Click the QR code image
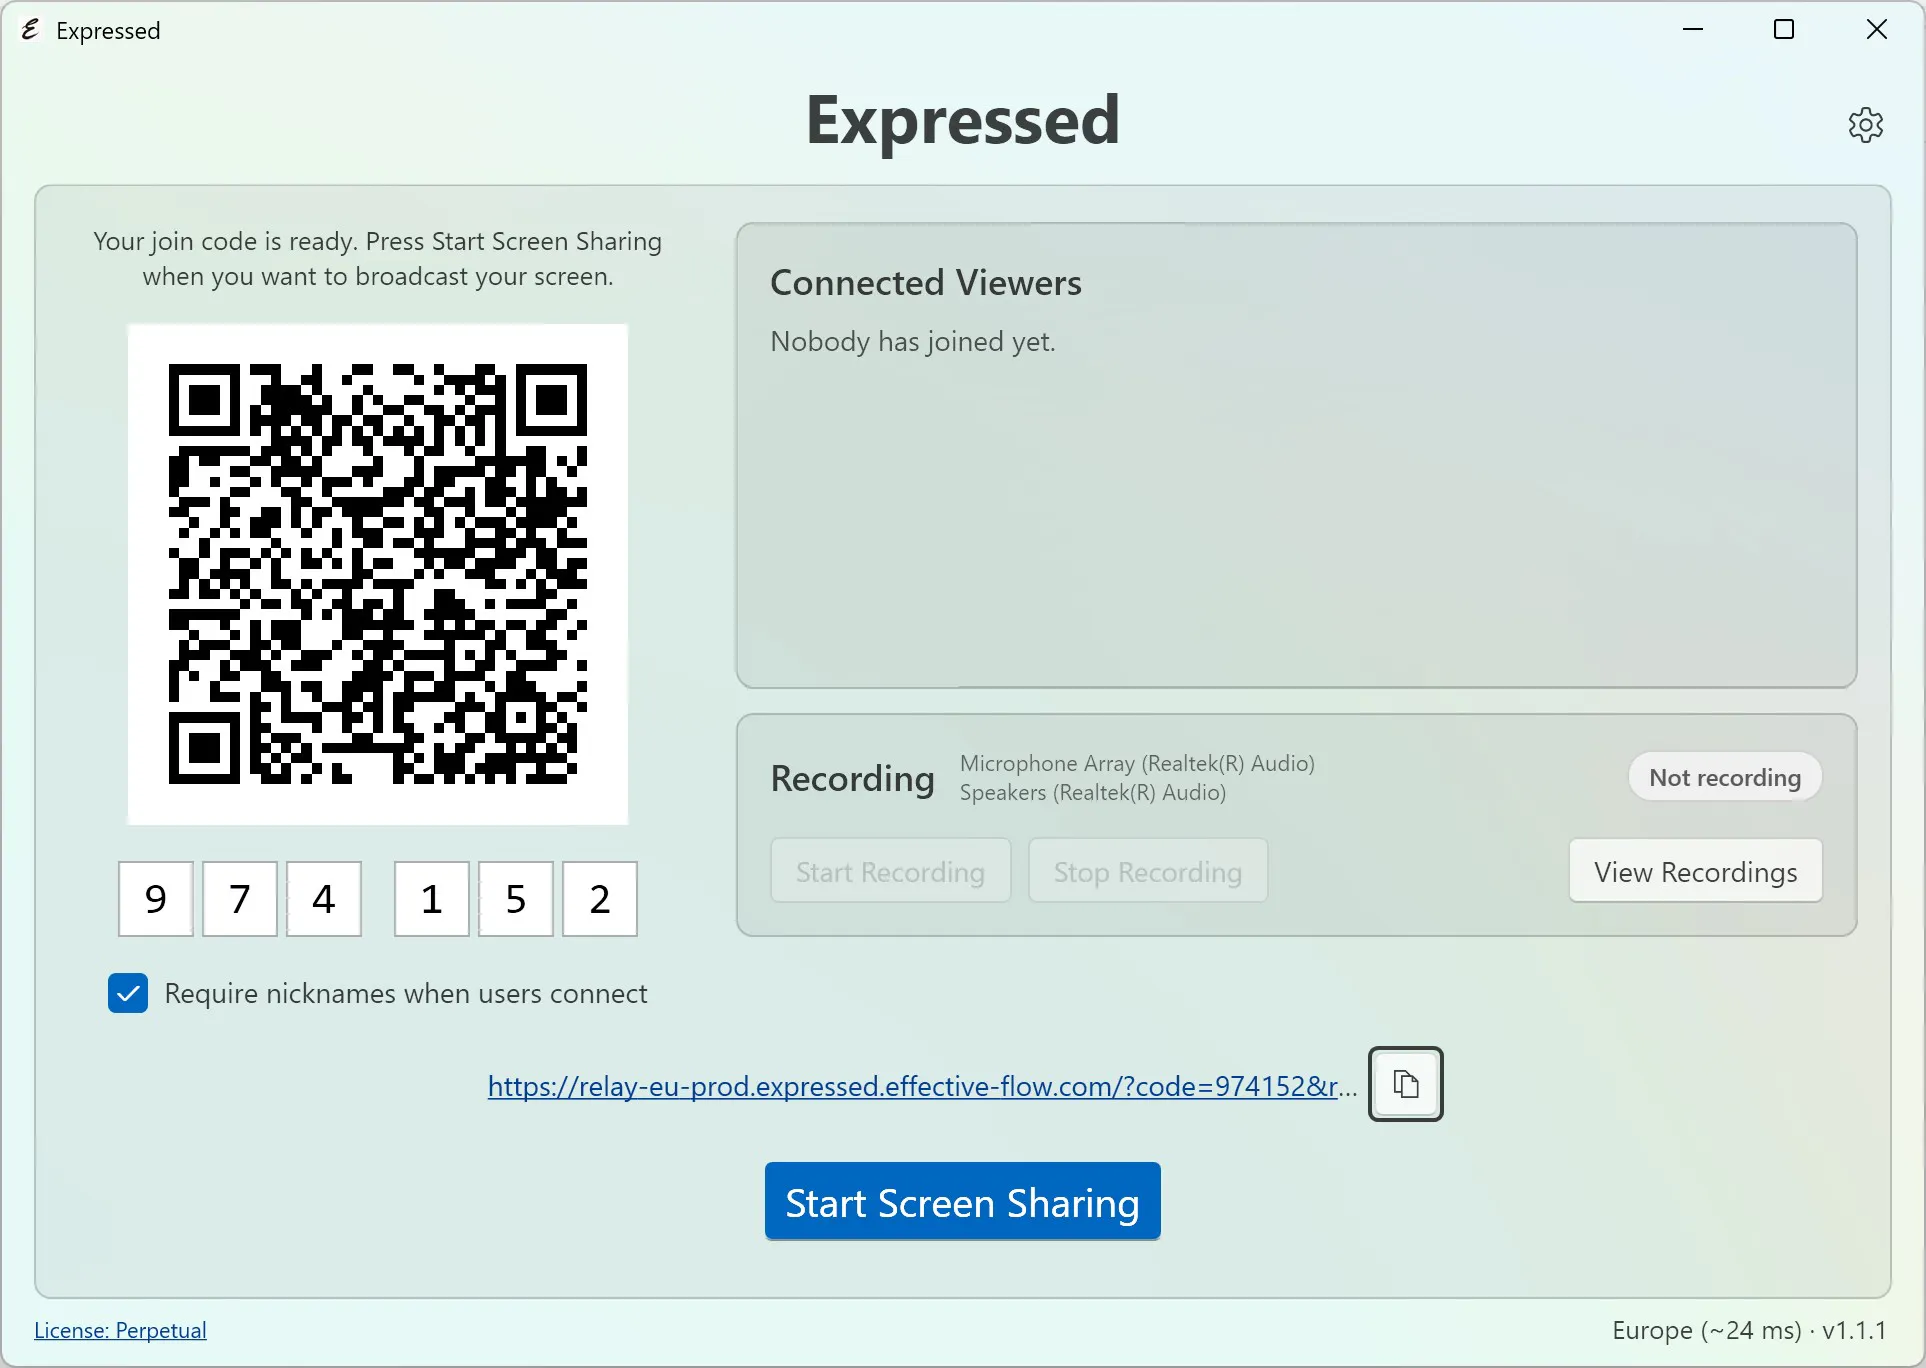Viewport: 1926px width, 1368px height. pyautogui.click(x=378, y=574)
